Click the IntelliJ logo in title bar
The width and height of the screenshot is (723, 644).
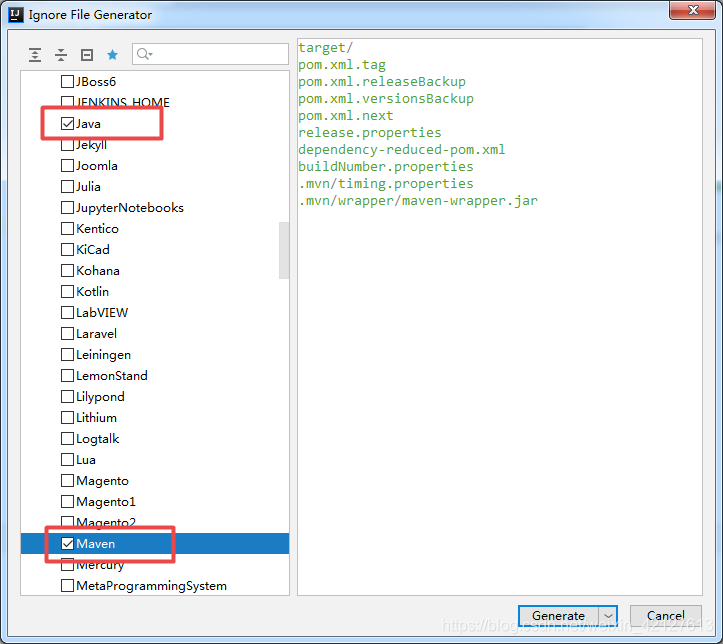16,15
